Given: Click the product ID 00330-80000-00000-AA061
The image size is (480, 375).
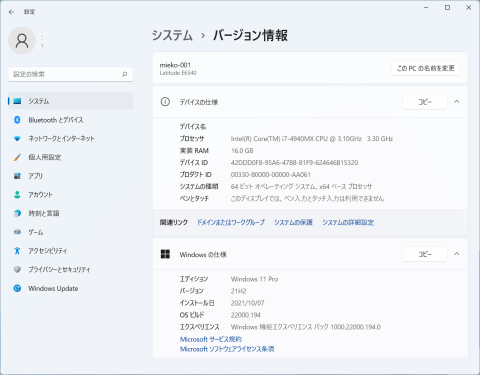Looking at the screenshot, I should click(271, 175).
